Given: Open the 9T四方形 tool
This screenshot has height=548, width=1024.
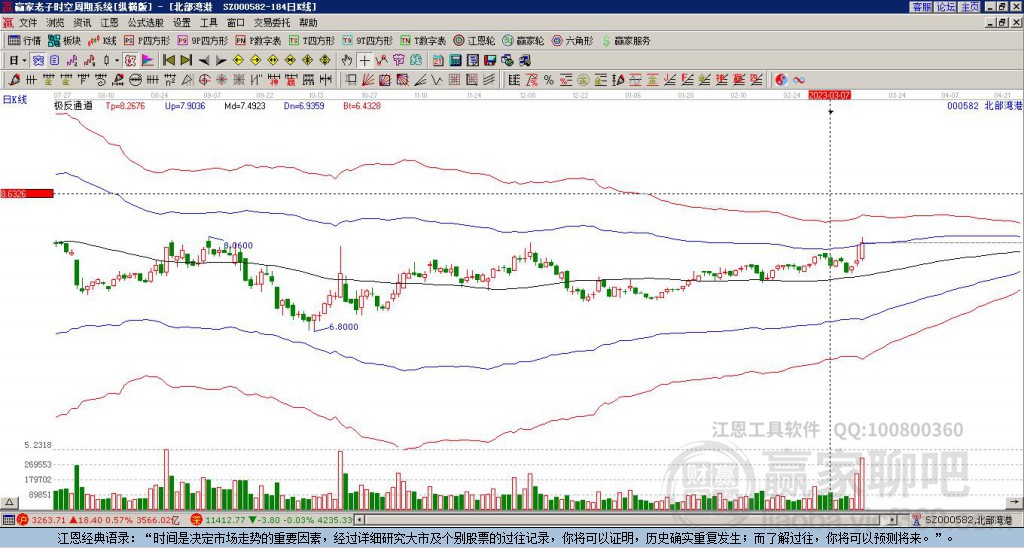Looking at the screenshot, I should point(368,41).
